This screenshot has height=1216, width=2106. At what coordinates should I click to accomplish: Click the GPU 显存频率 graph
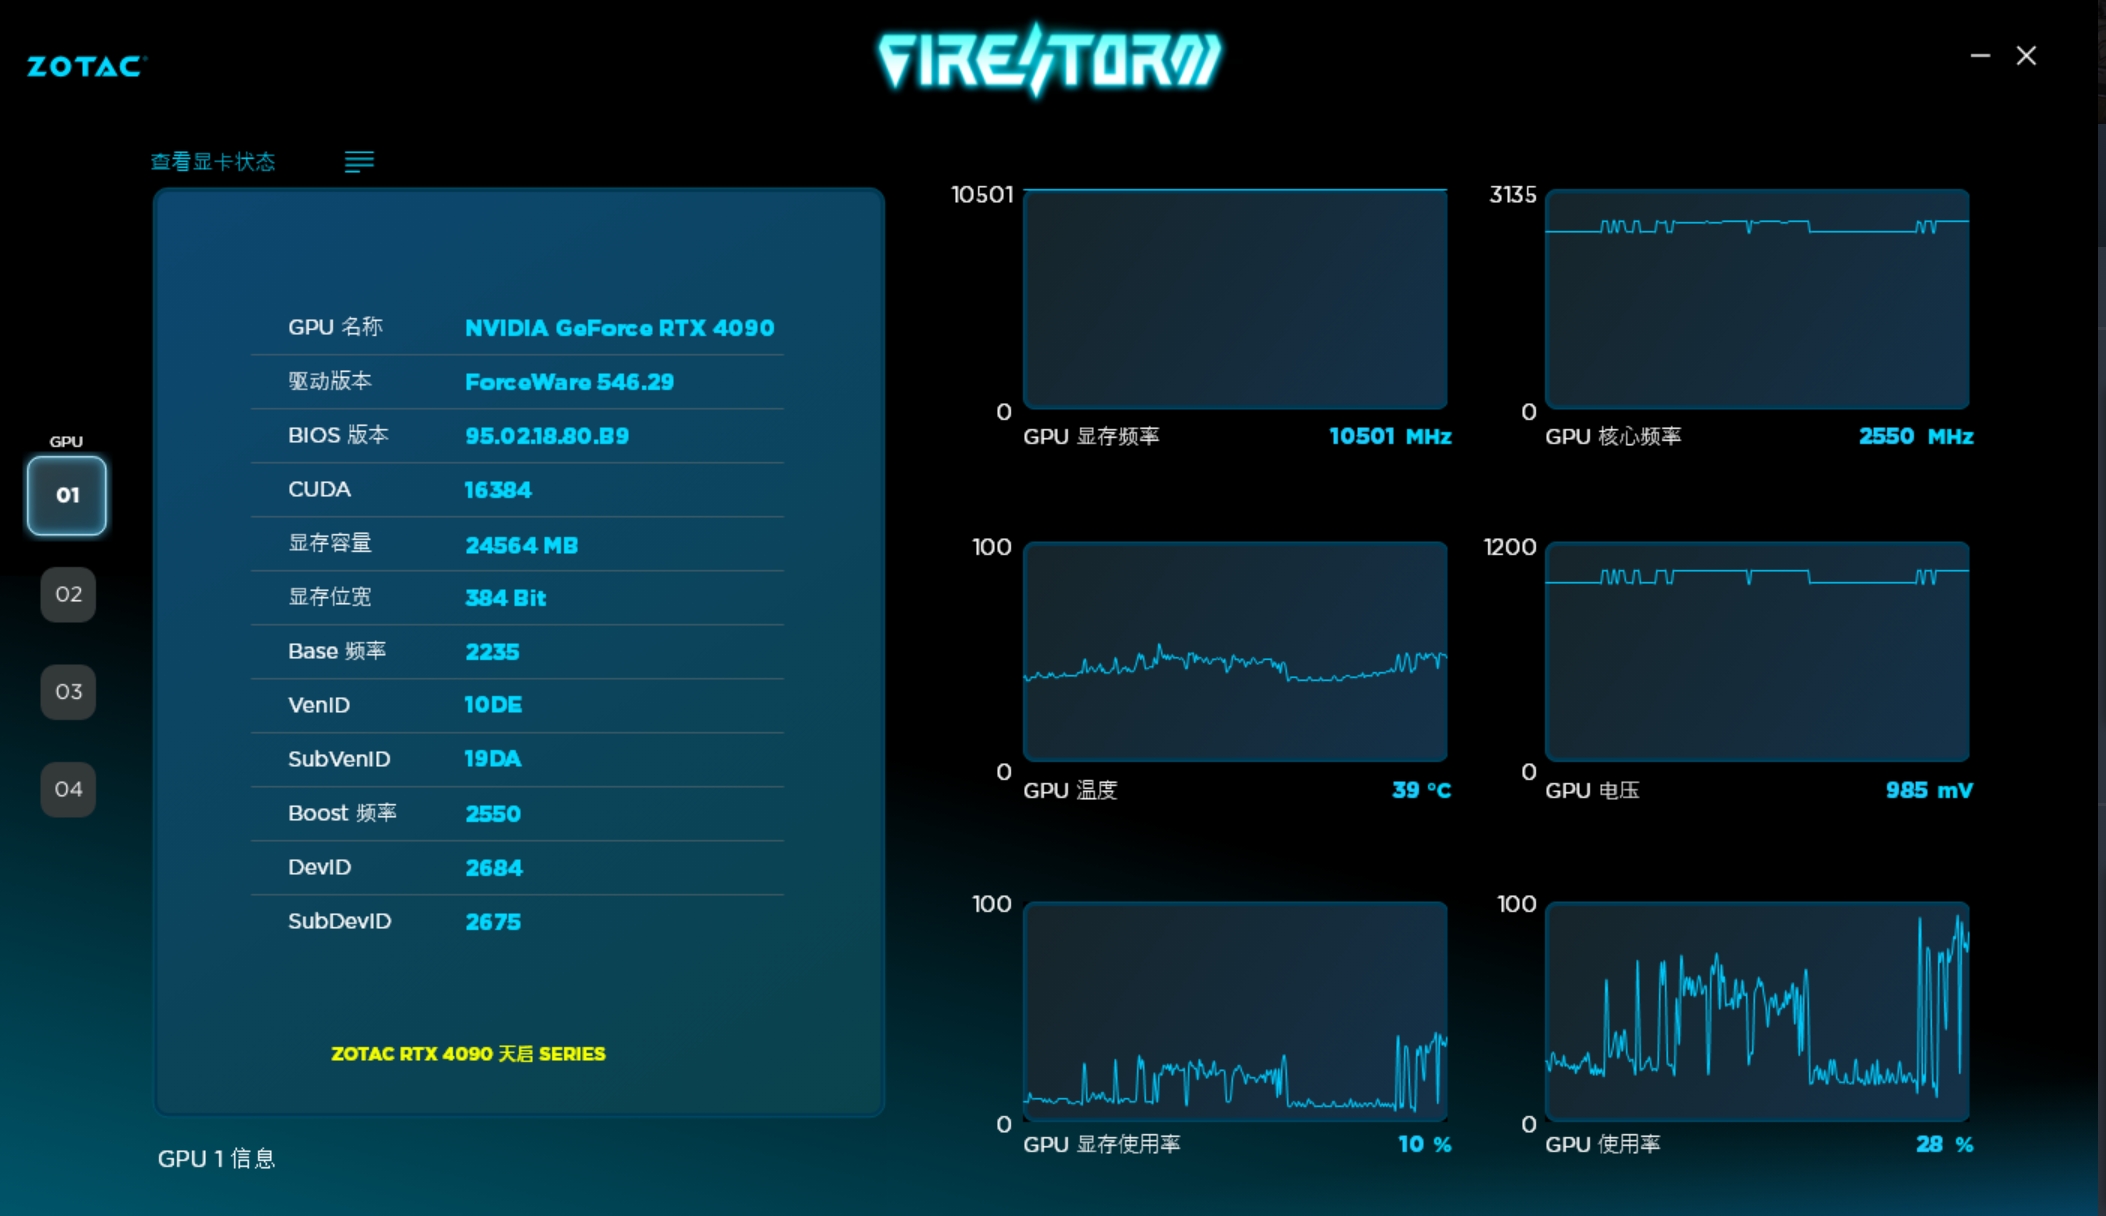pyautogui.click(x=1235, y=299)
